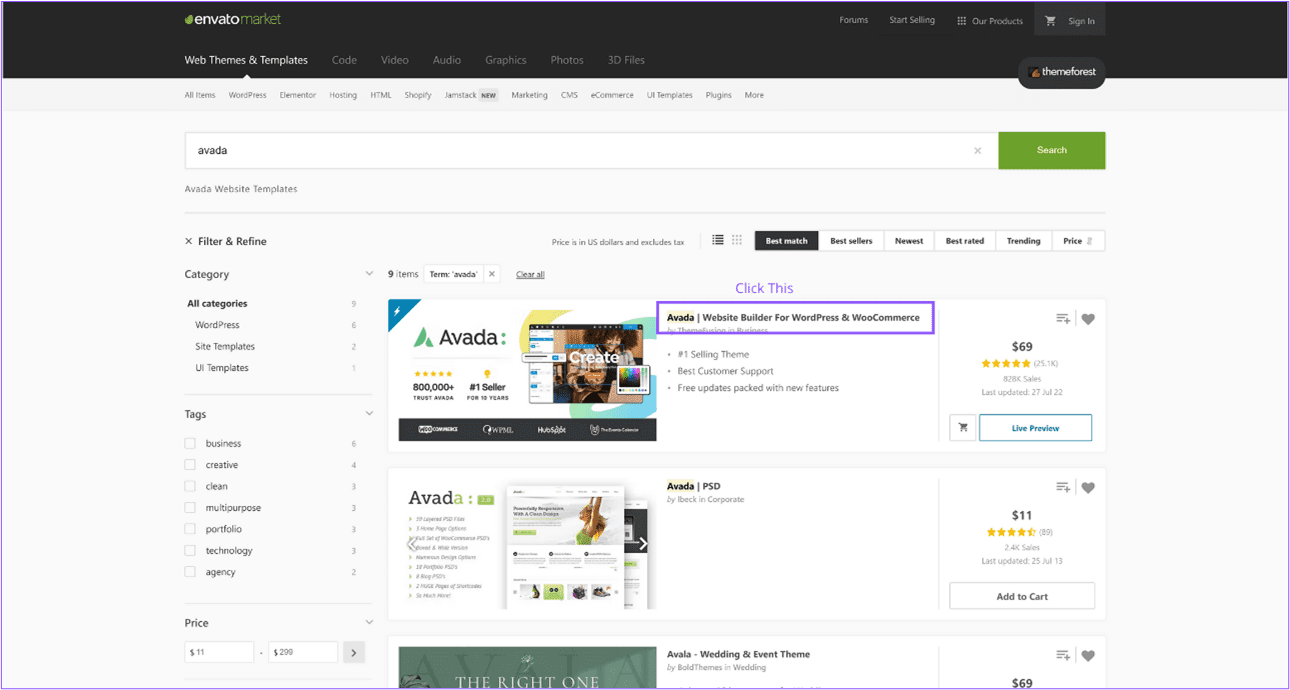Image resolution: width=1290 pixels, height=690 pixels.
Task: Switch to the Video tab
Action: tap(395, 60)
